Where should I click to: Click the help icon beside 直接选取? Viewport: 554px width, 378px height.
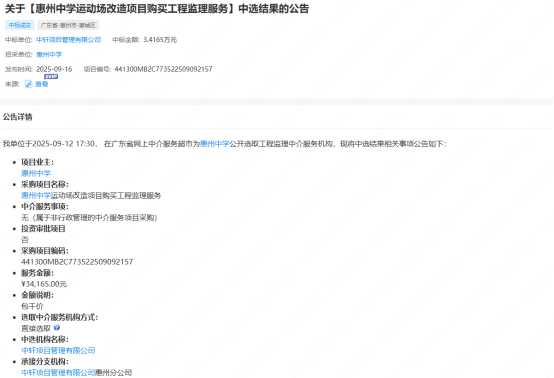click(x=57, y=328)
